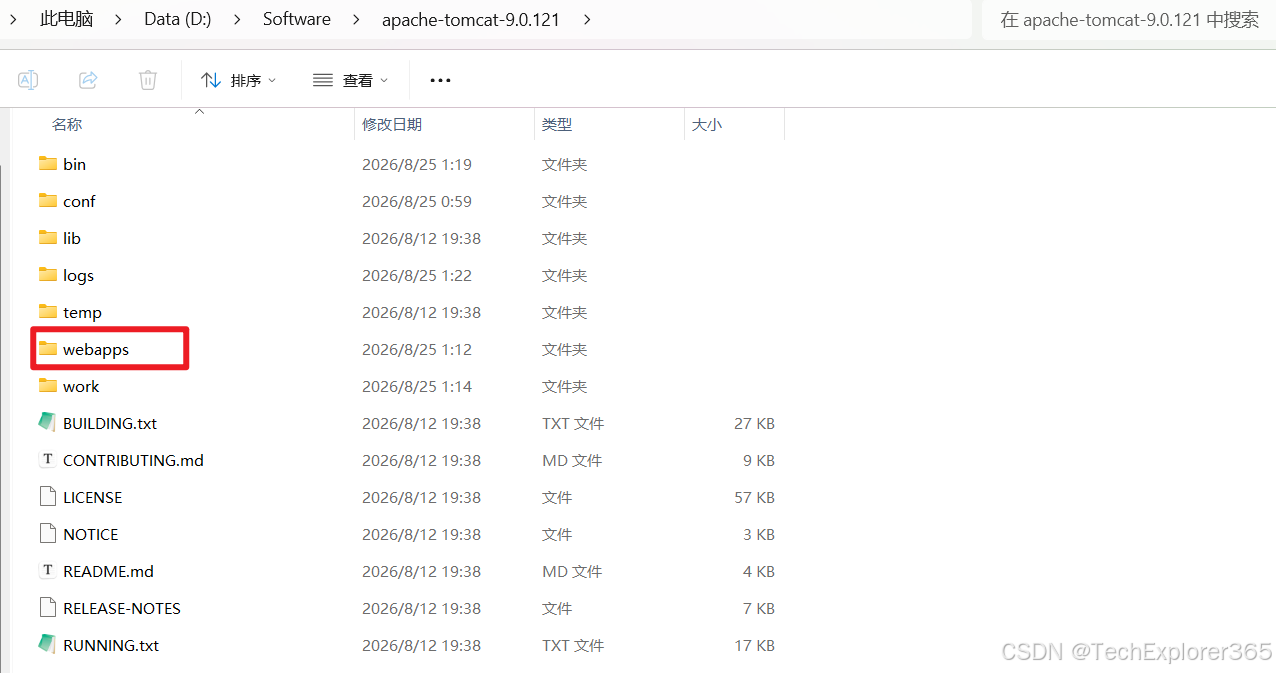Select the RUNNING.txt file name

click(x=111, y=645)
